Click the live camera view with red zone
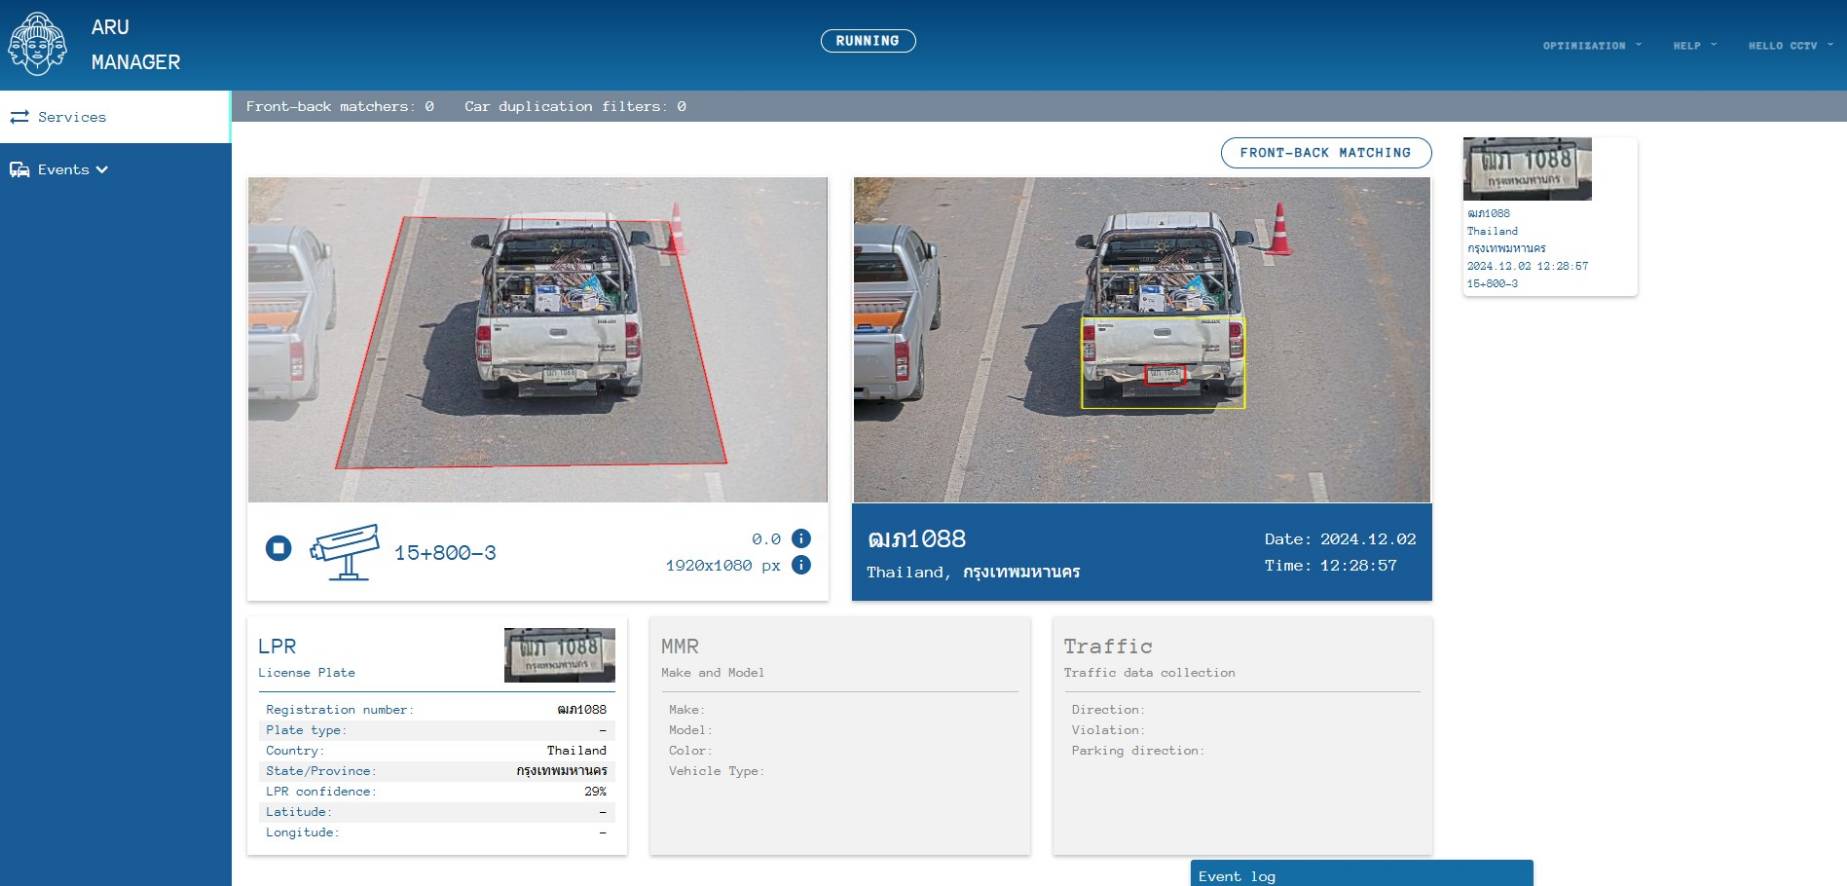This screenshot has height=886, width=1847. 537,340
